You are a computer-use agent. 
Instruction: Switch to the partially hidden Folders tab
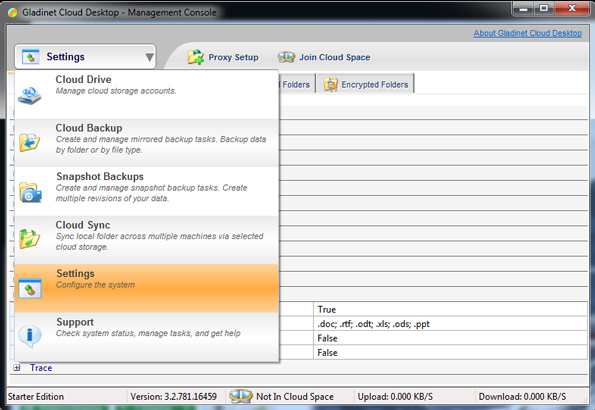click(297, 84)
